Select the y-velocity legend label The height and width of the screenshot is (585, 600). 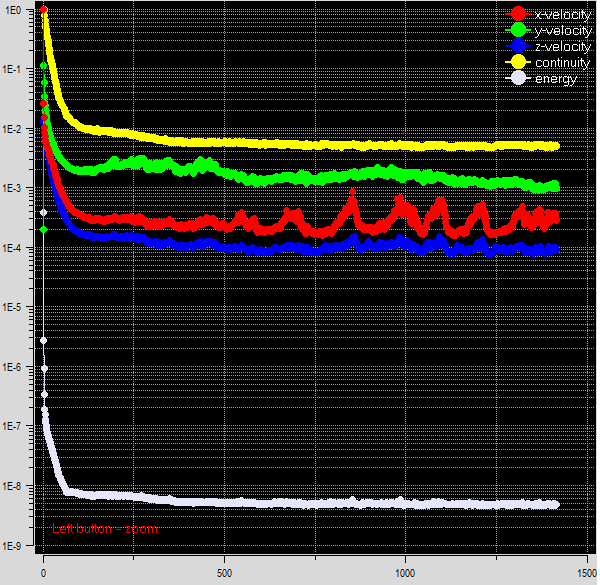click(563, 30)
